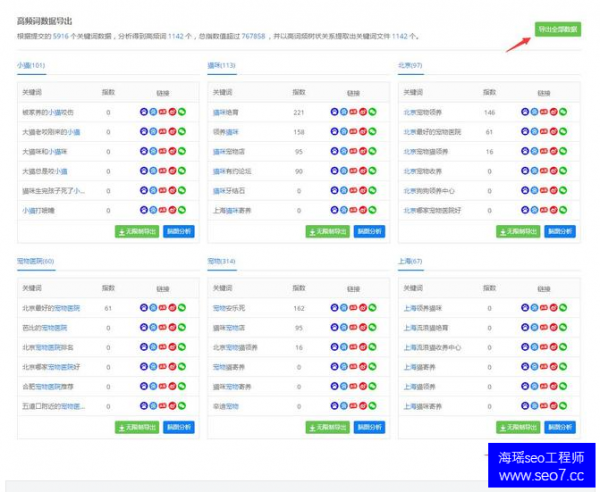Open the 小猫打喷嚏 keyword link
Screen dimensions: 600x492
click(x=38, y=210)
